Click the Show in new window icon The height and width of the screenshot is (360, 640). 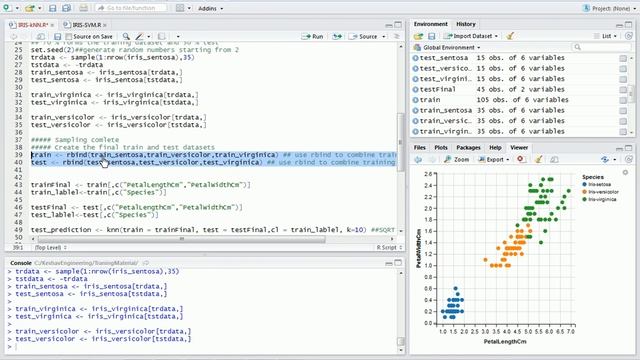coord(41,36)
